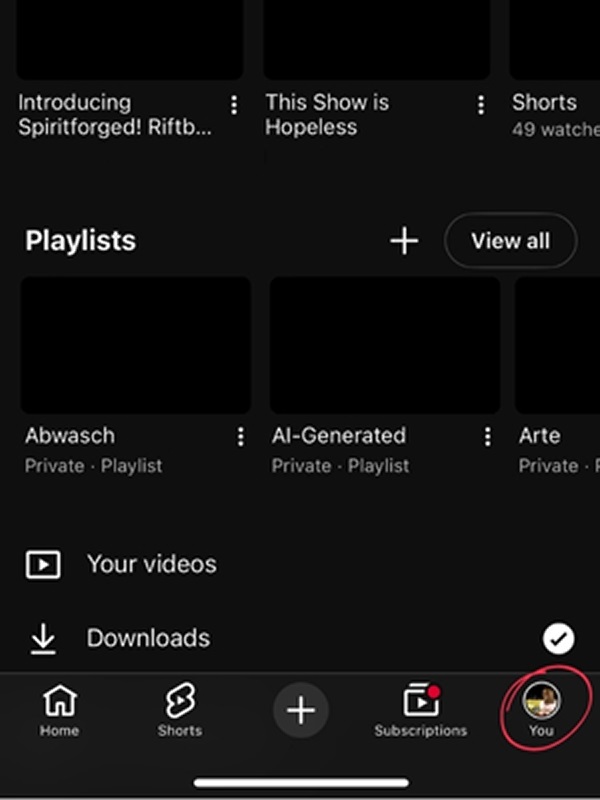Open Your videos menu entry
This screenshot has width=600, height=800.
[x=151, y=564]
